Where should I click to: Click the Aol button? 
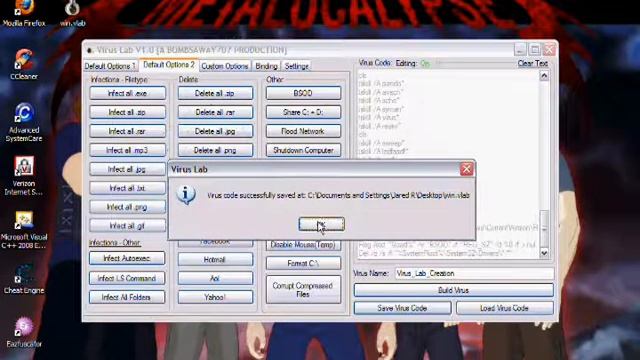coord(215,278)
